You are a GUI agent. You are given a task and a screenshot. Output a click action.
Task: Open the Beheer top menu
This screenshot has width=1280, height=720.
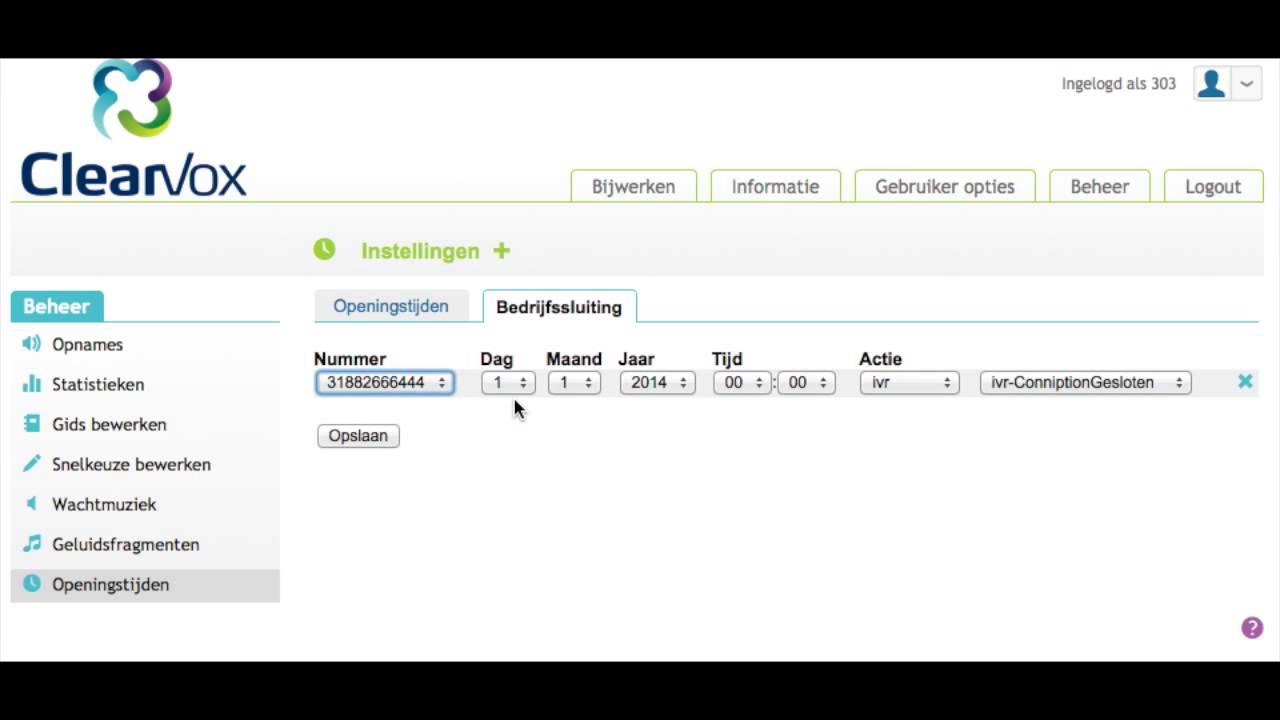(x=1100, y=186)
